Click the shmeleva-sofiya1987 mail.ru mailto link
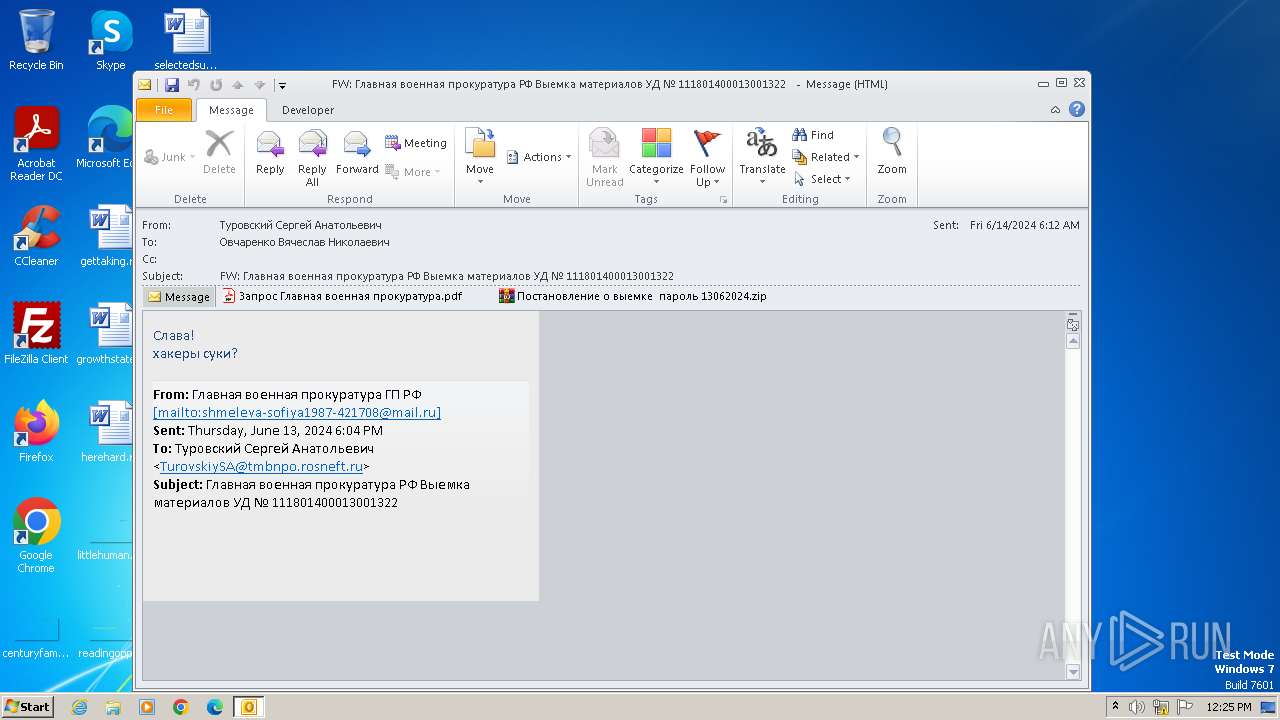The height and width of the screenshot is (720, 1280). (x=297, y=413)
